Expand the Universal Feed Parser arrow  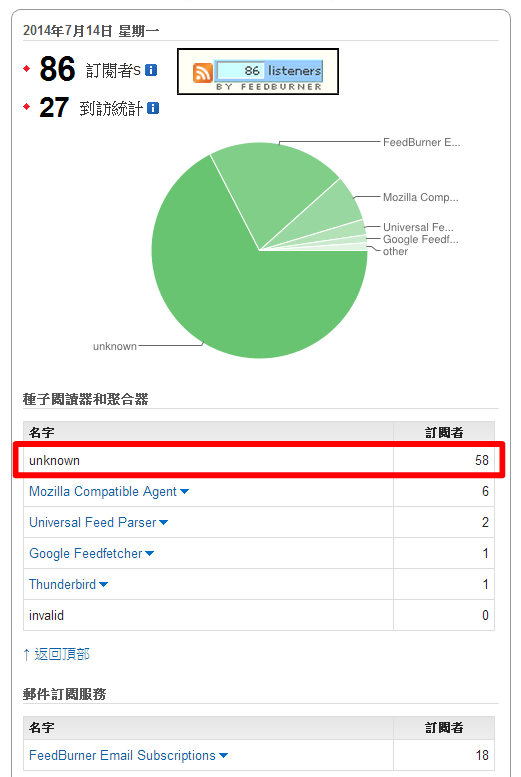coord(164,522)
